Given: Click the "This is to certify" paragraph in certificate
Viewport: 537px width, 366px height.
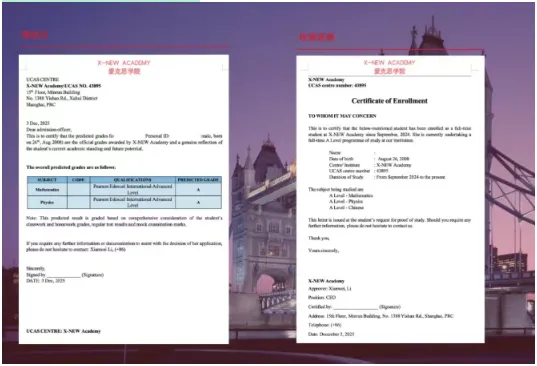Looking at the screenshot, I should click(389, 134).
